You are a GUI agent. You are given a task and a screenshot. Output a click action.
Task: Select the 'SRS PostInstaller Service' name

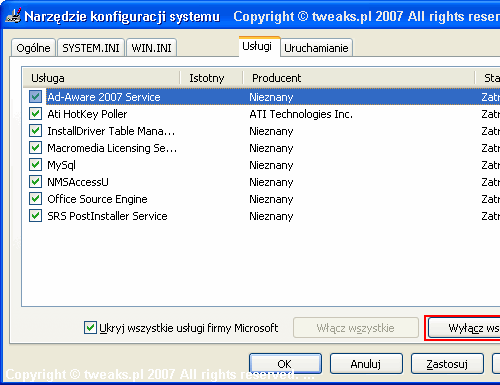[107, 216]
